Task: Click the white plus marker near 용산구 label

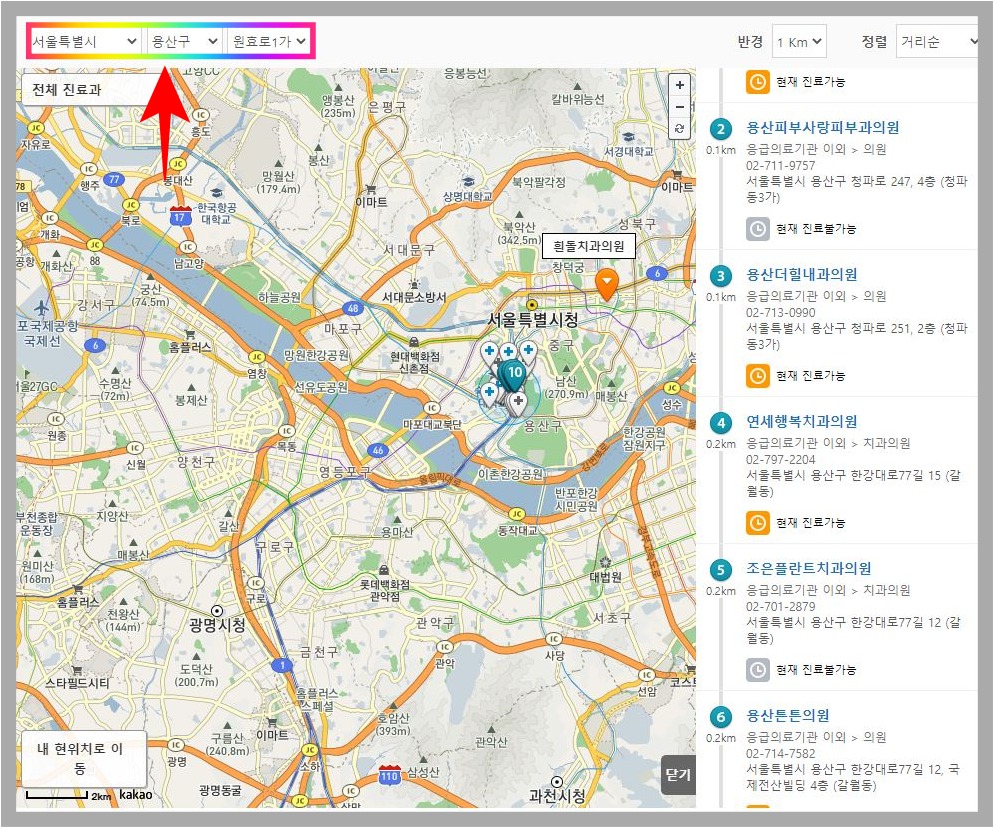Action: click(519, 404)
